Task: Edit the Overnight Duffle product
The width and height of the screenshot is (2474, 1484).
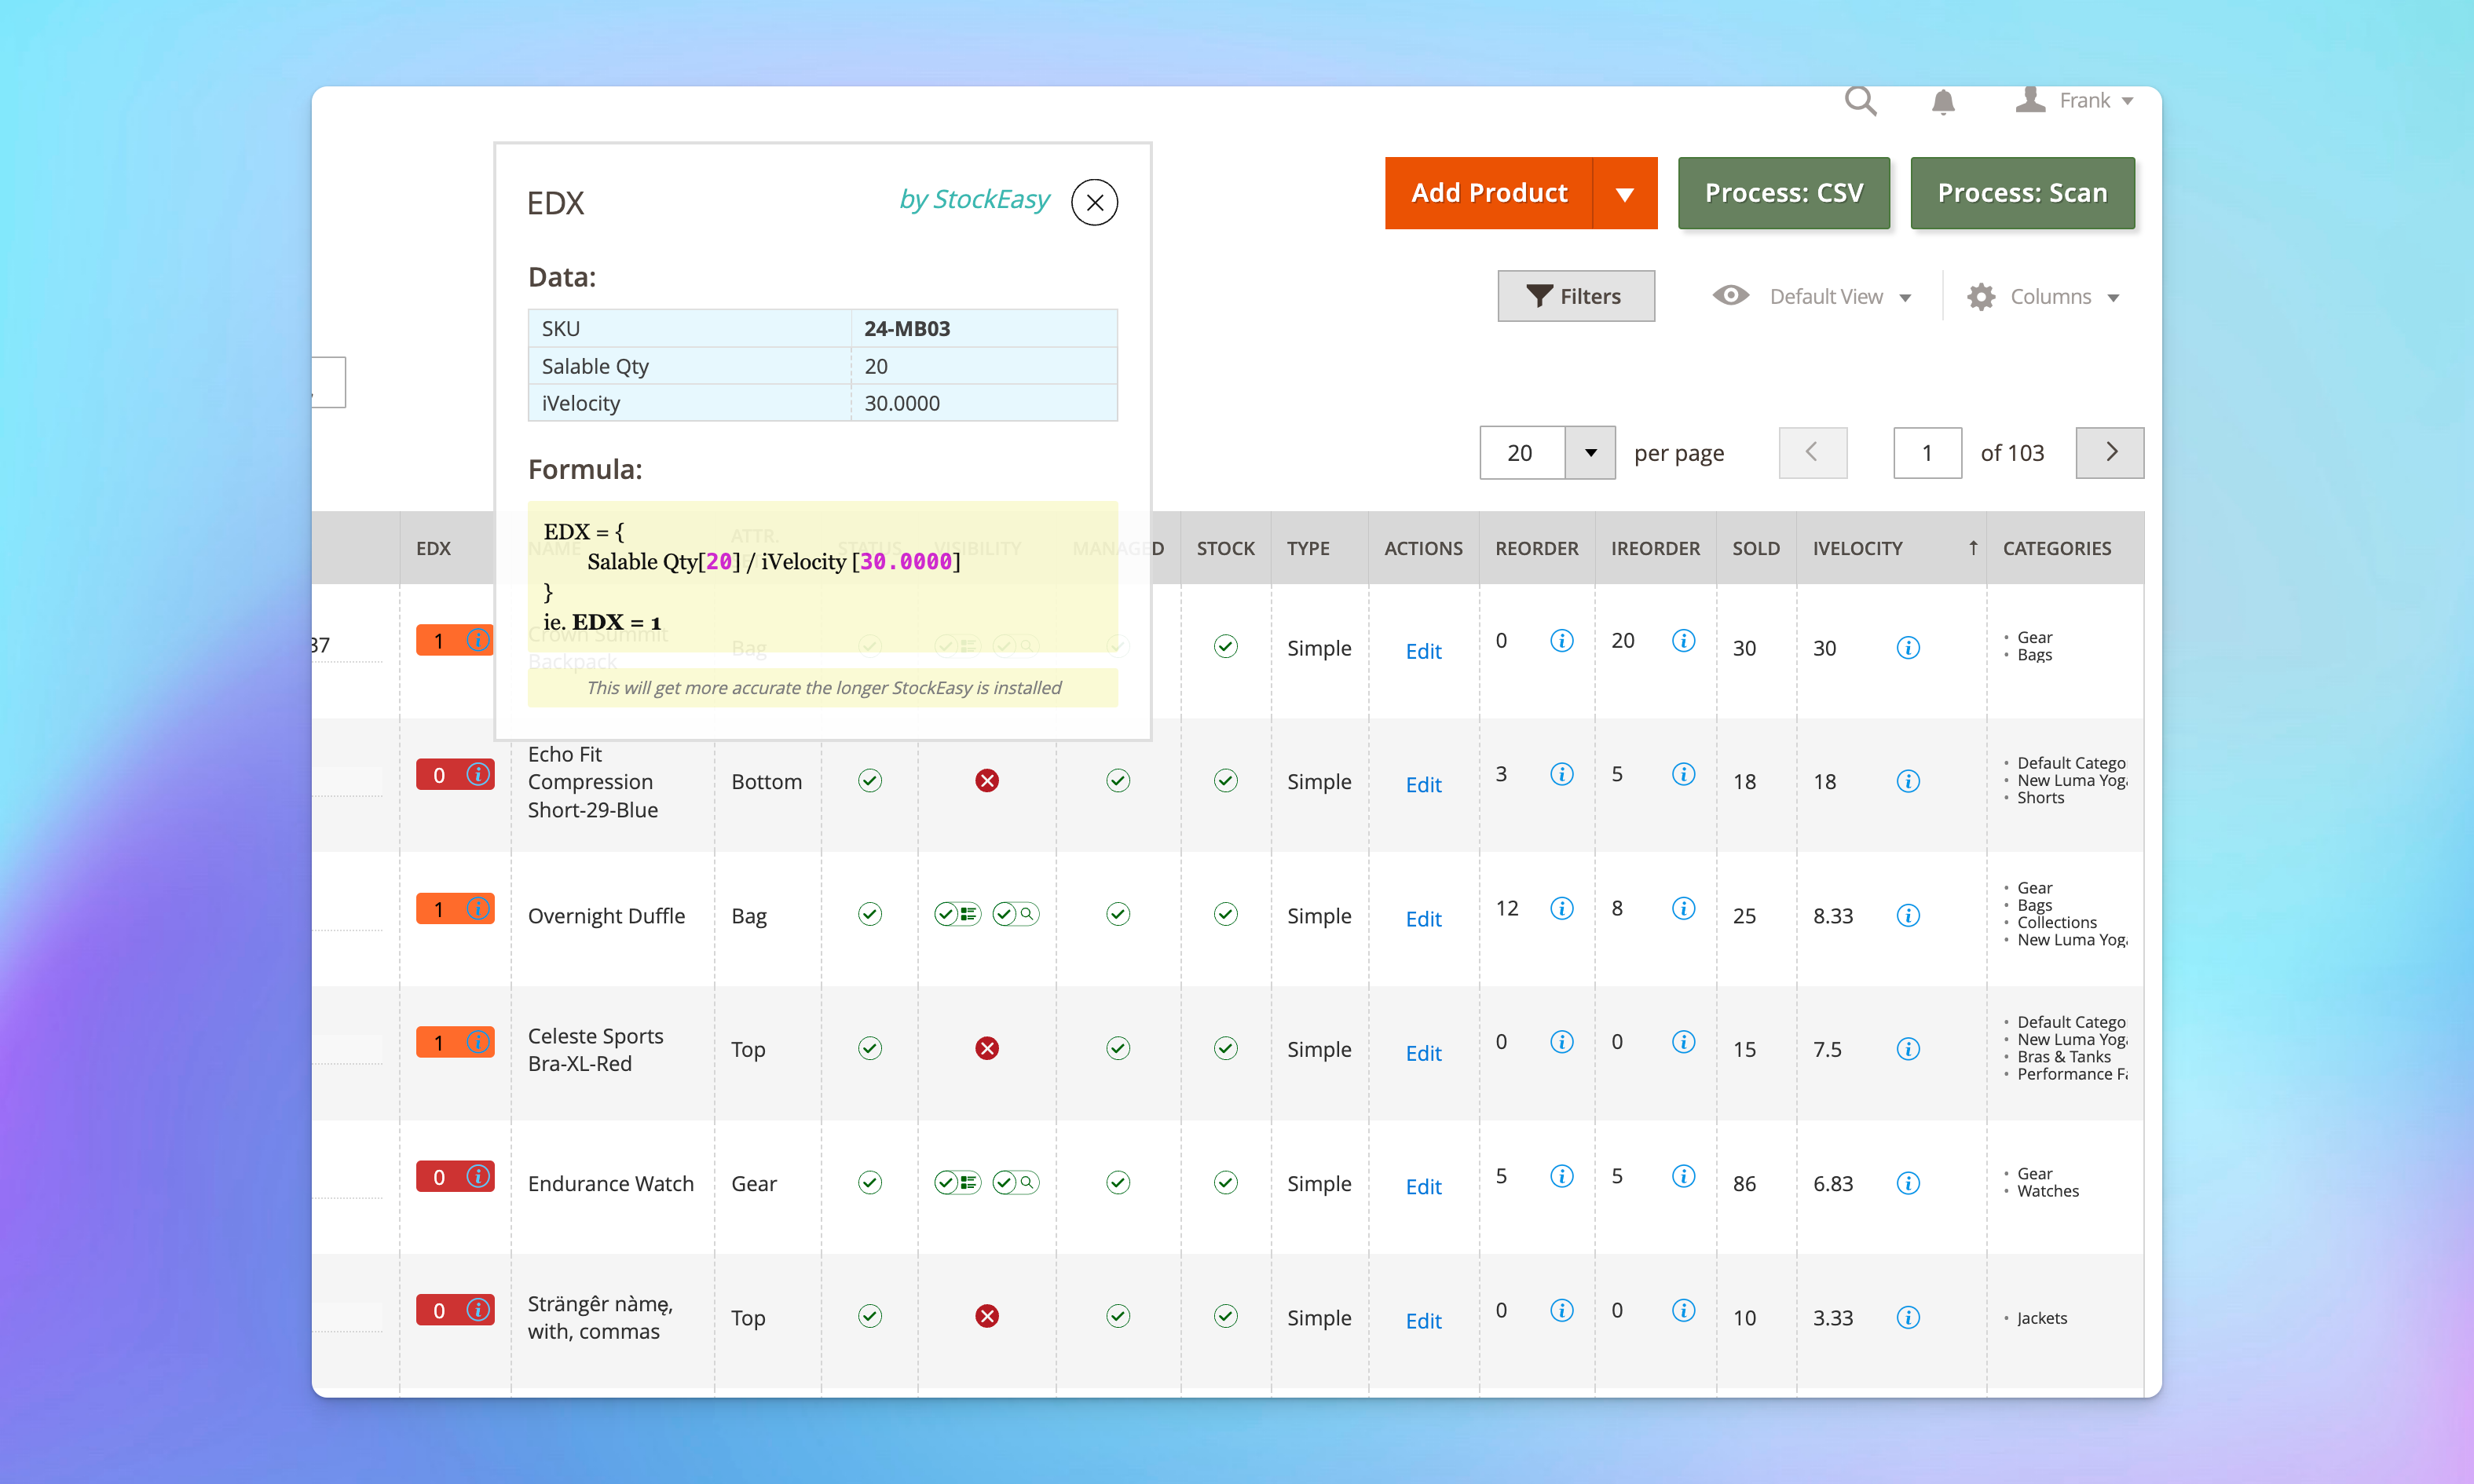Action: point(1423,919)
